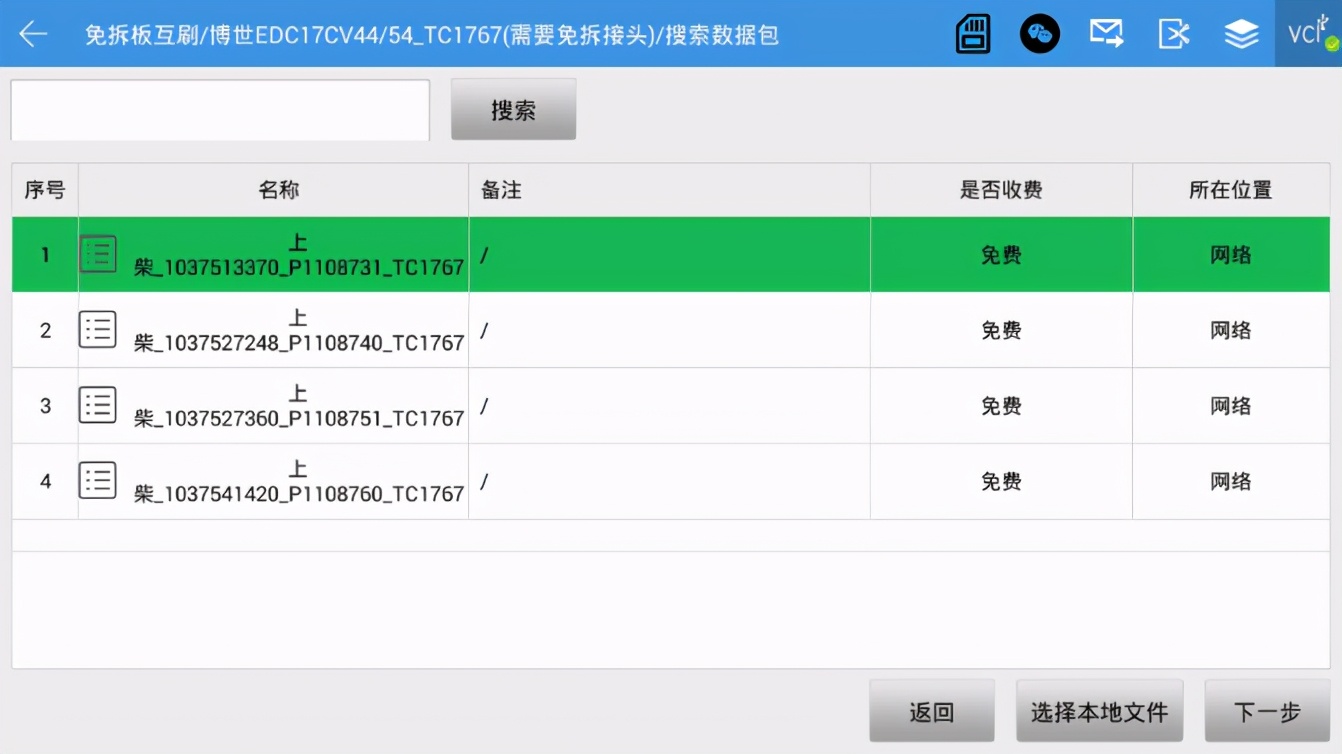Click the remark slash in row 1
The height and width of the screenshot is (754, 1342).
point(484,255)
